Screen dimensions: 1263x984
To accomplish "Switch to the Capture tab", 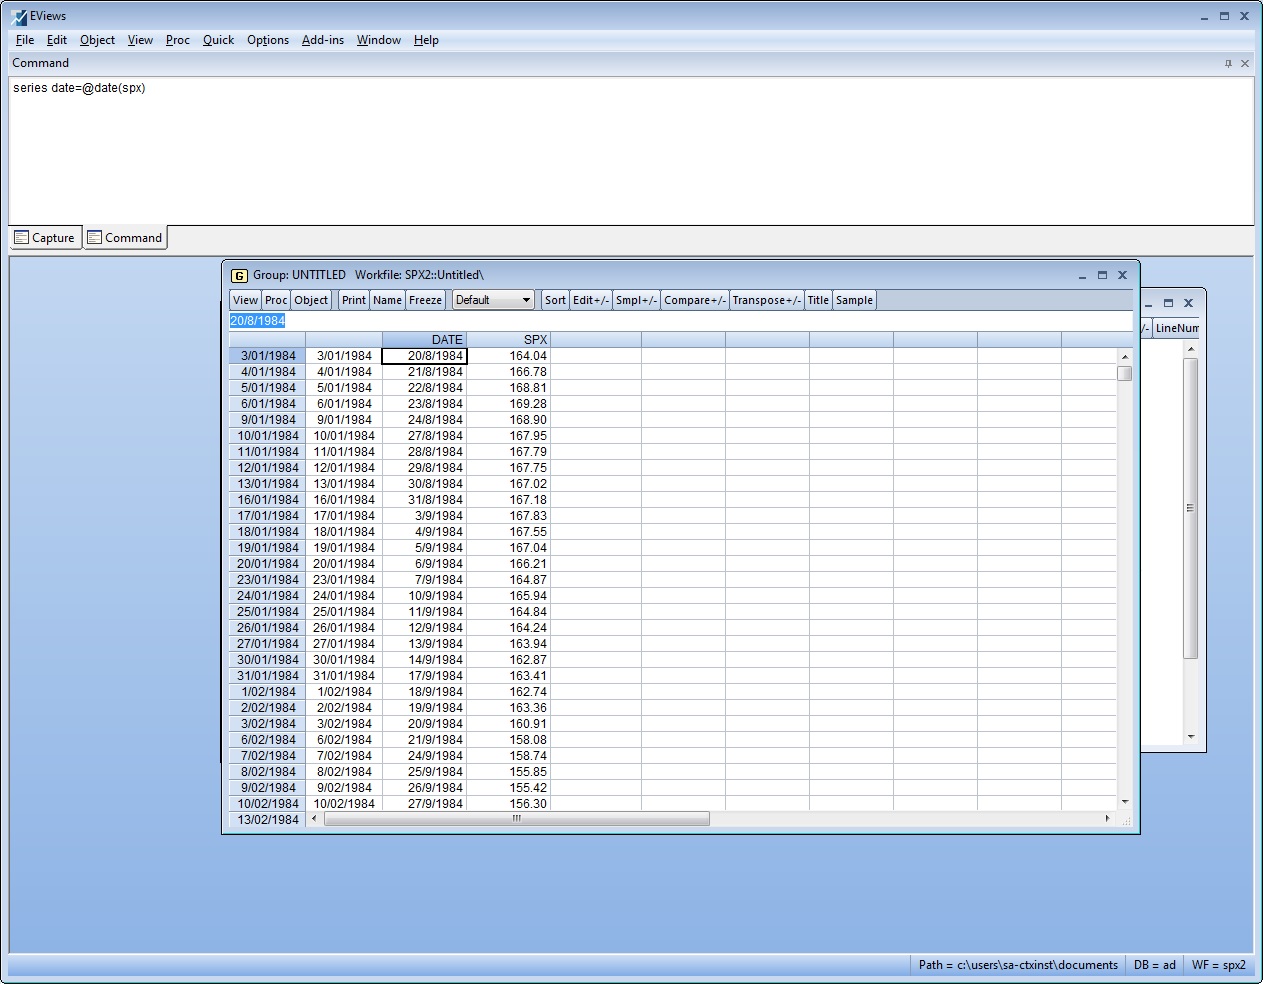I will click(45, 238).
